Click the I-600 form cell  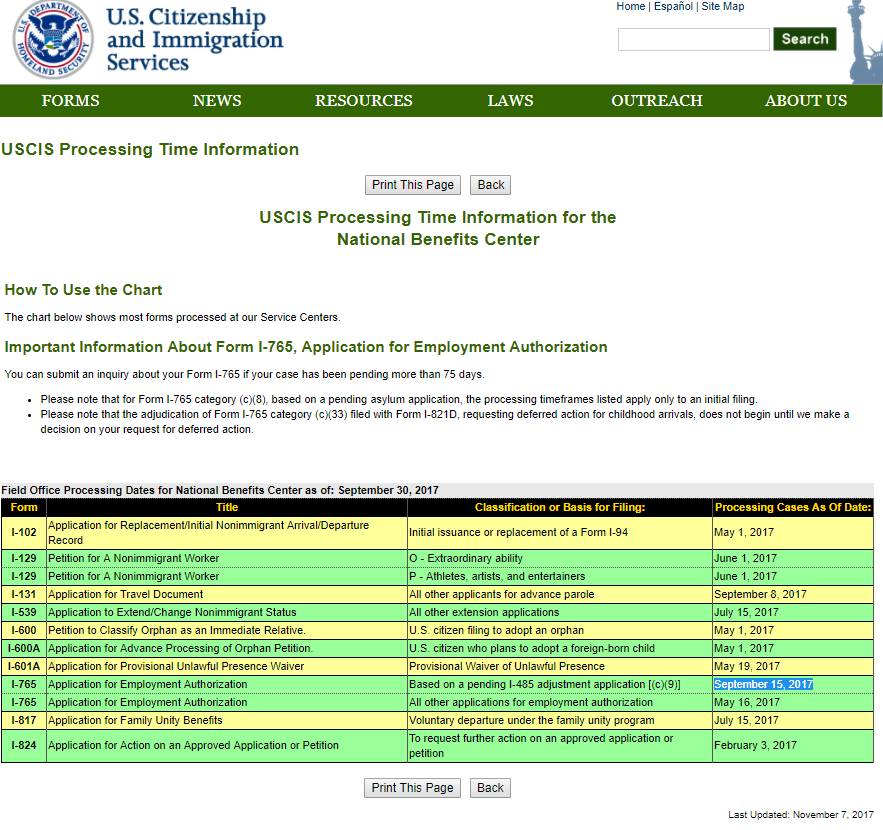[24, 631]
